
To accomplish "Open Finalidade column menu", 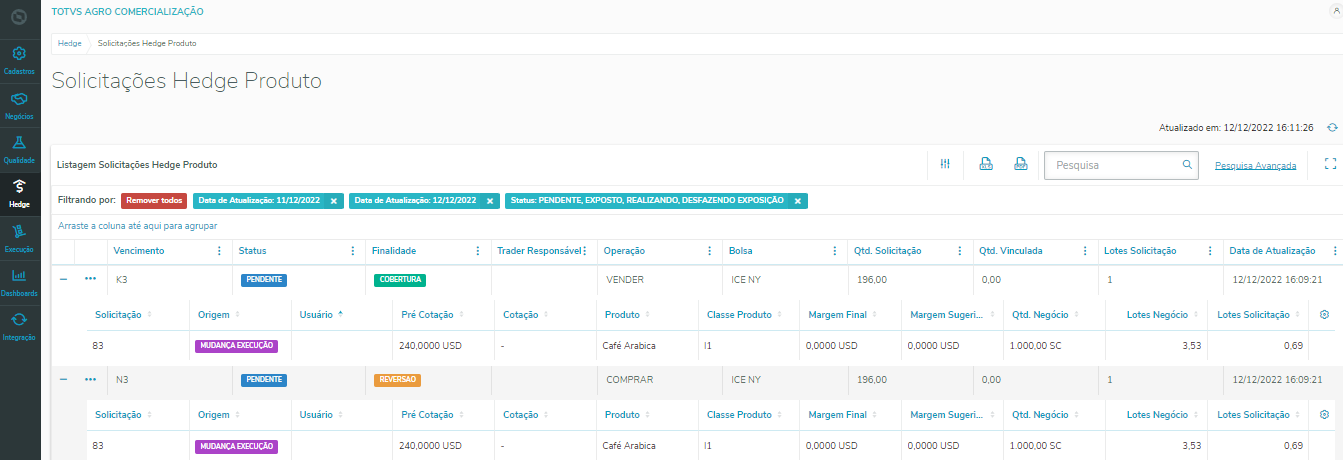I will pos(479,251).
